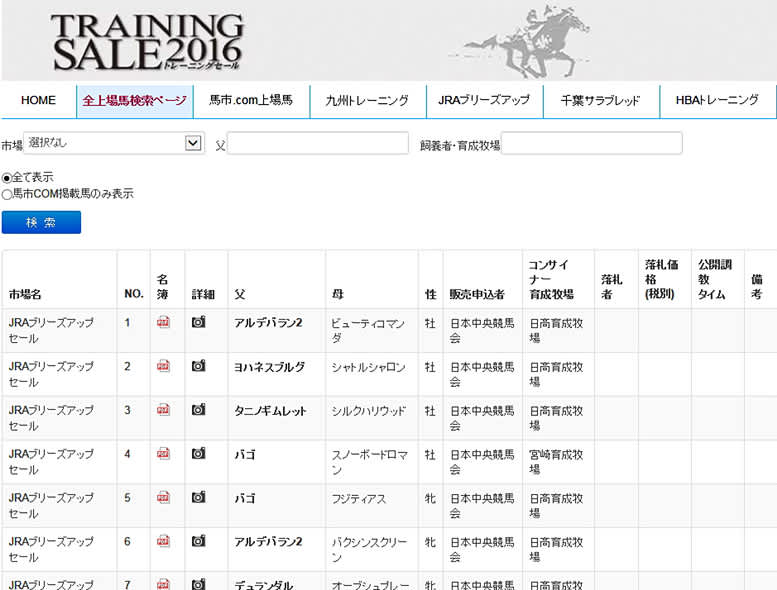Image resolution: width=777 pixels, height=590 pixels.
Task: Open PDF catalog icon for row 4
Action: pos(163,453)
